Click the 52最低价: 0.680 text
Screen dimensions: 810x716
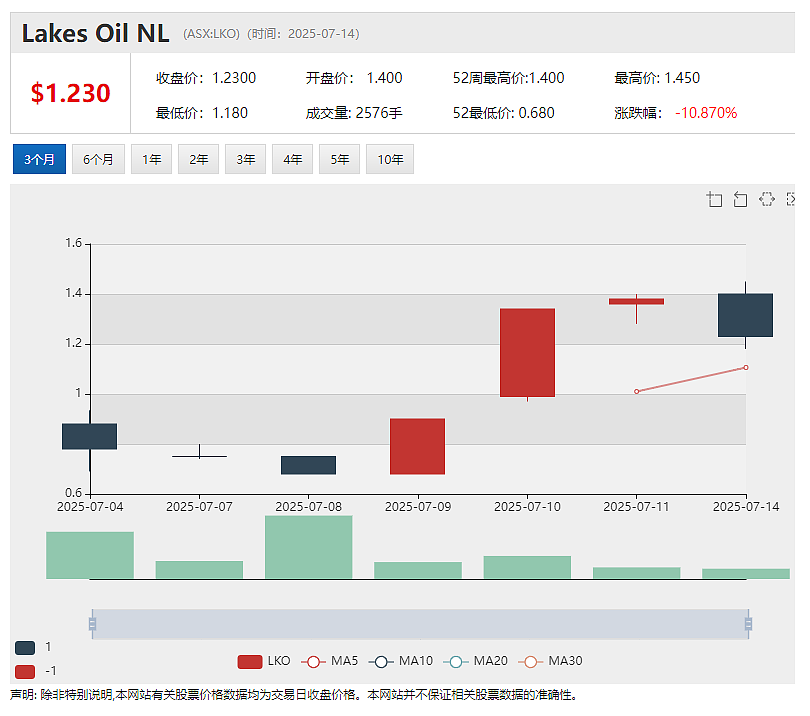pos(504,113)
